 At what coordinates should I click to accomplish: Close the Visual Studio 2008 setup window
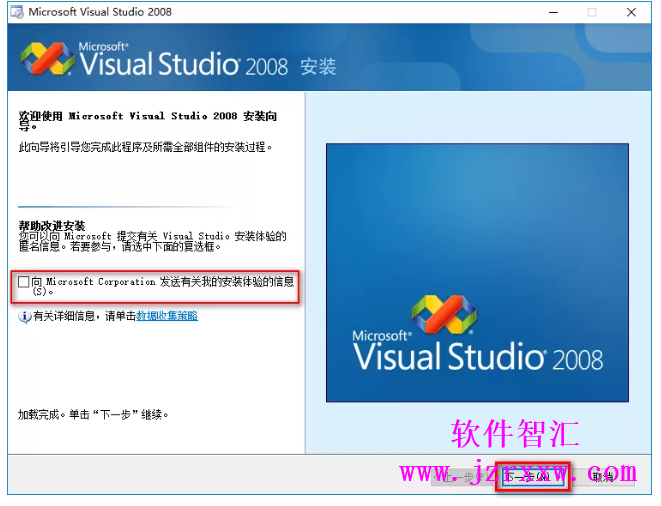631,12
